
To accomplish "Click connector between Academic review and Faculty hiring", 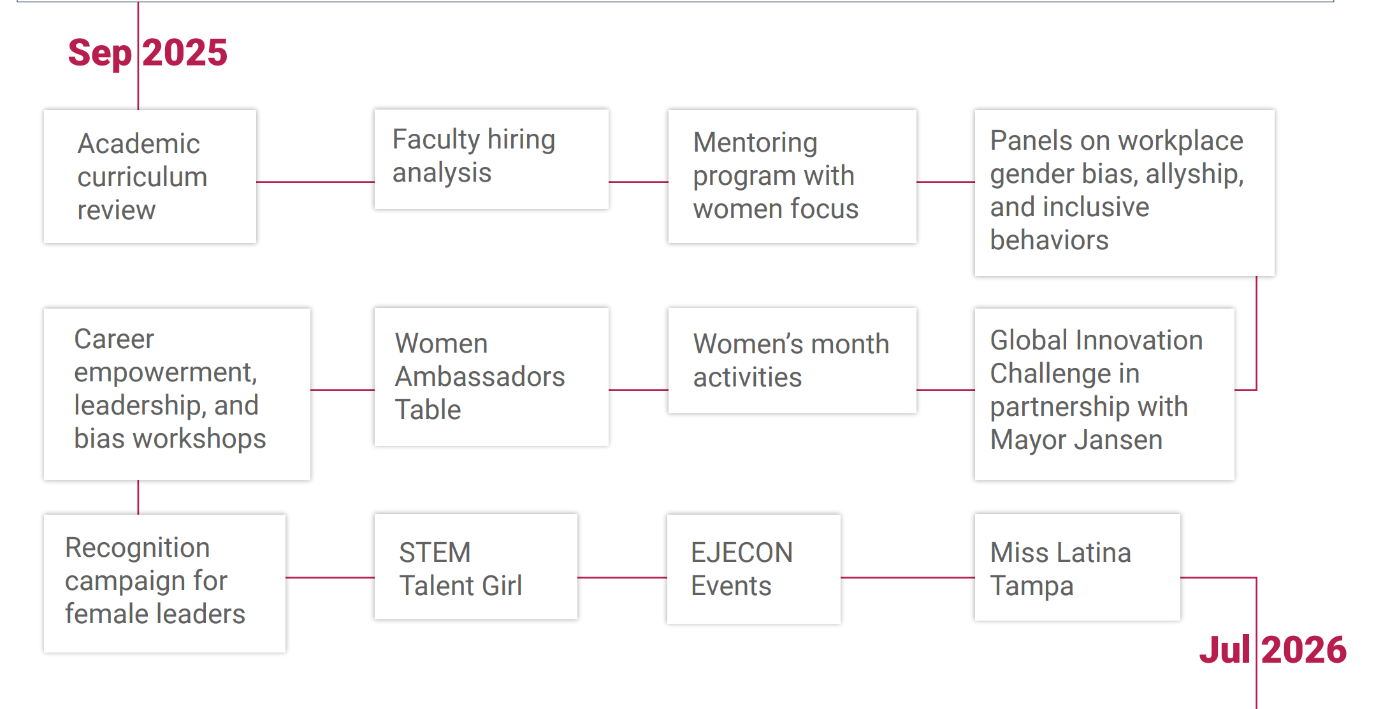I will 315,182.
